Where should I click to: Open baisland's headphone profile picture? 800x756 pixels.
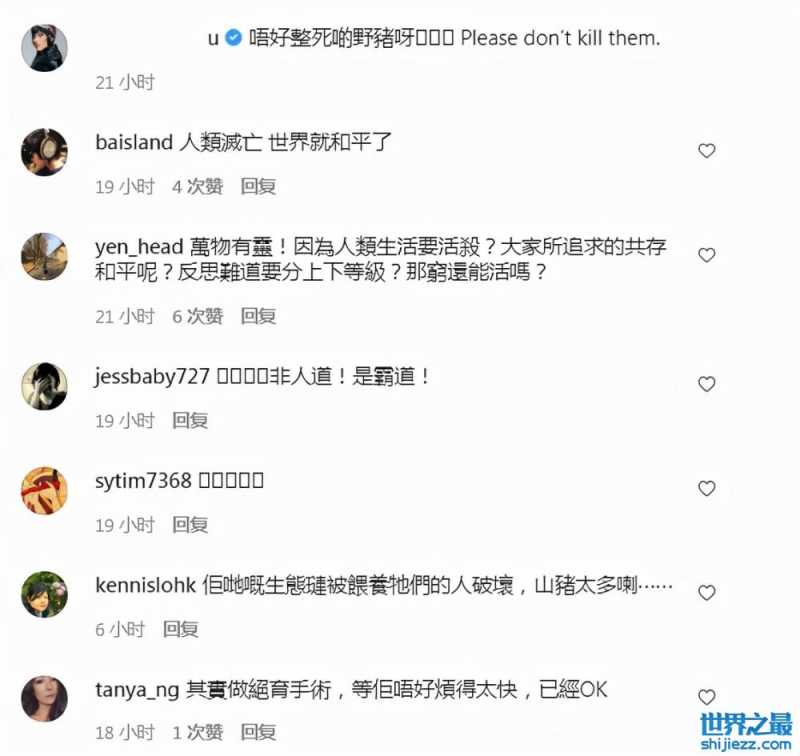tap(44, 152)
